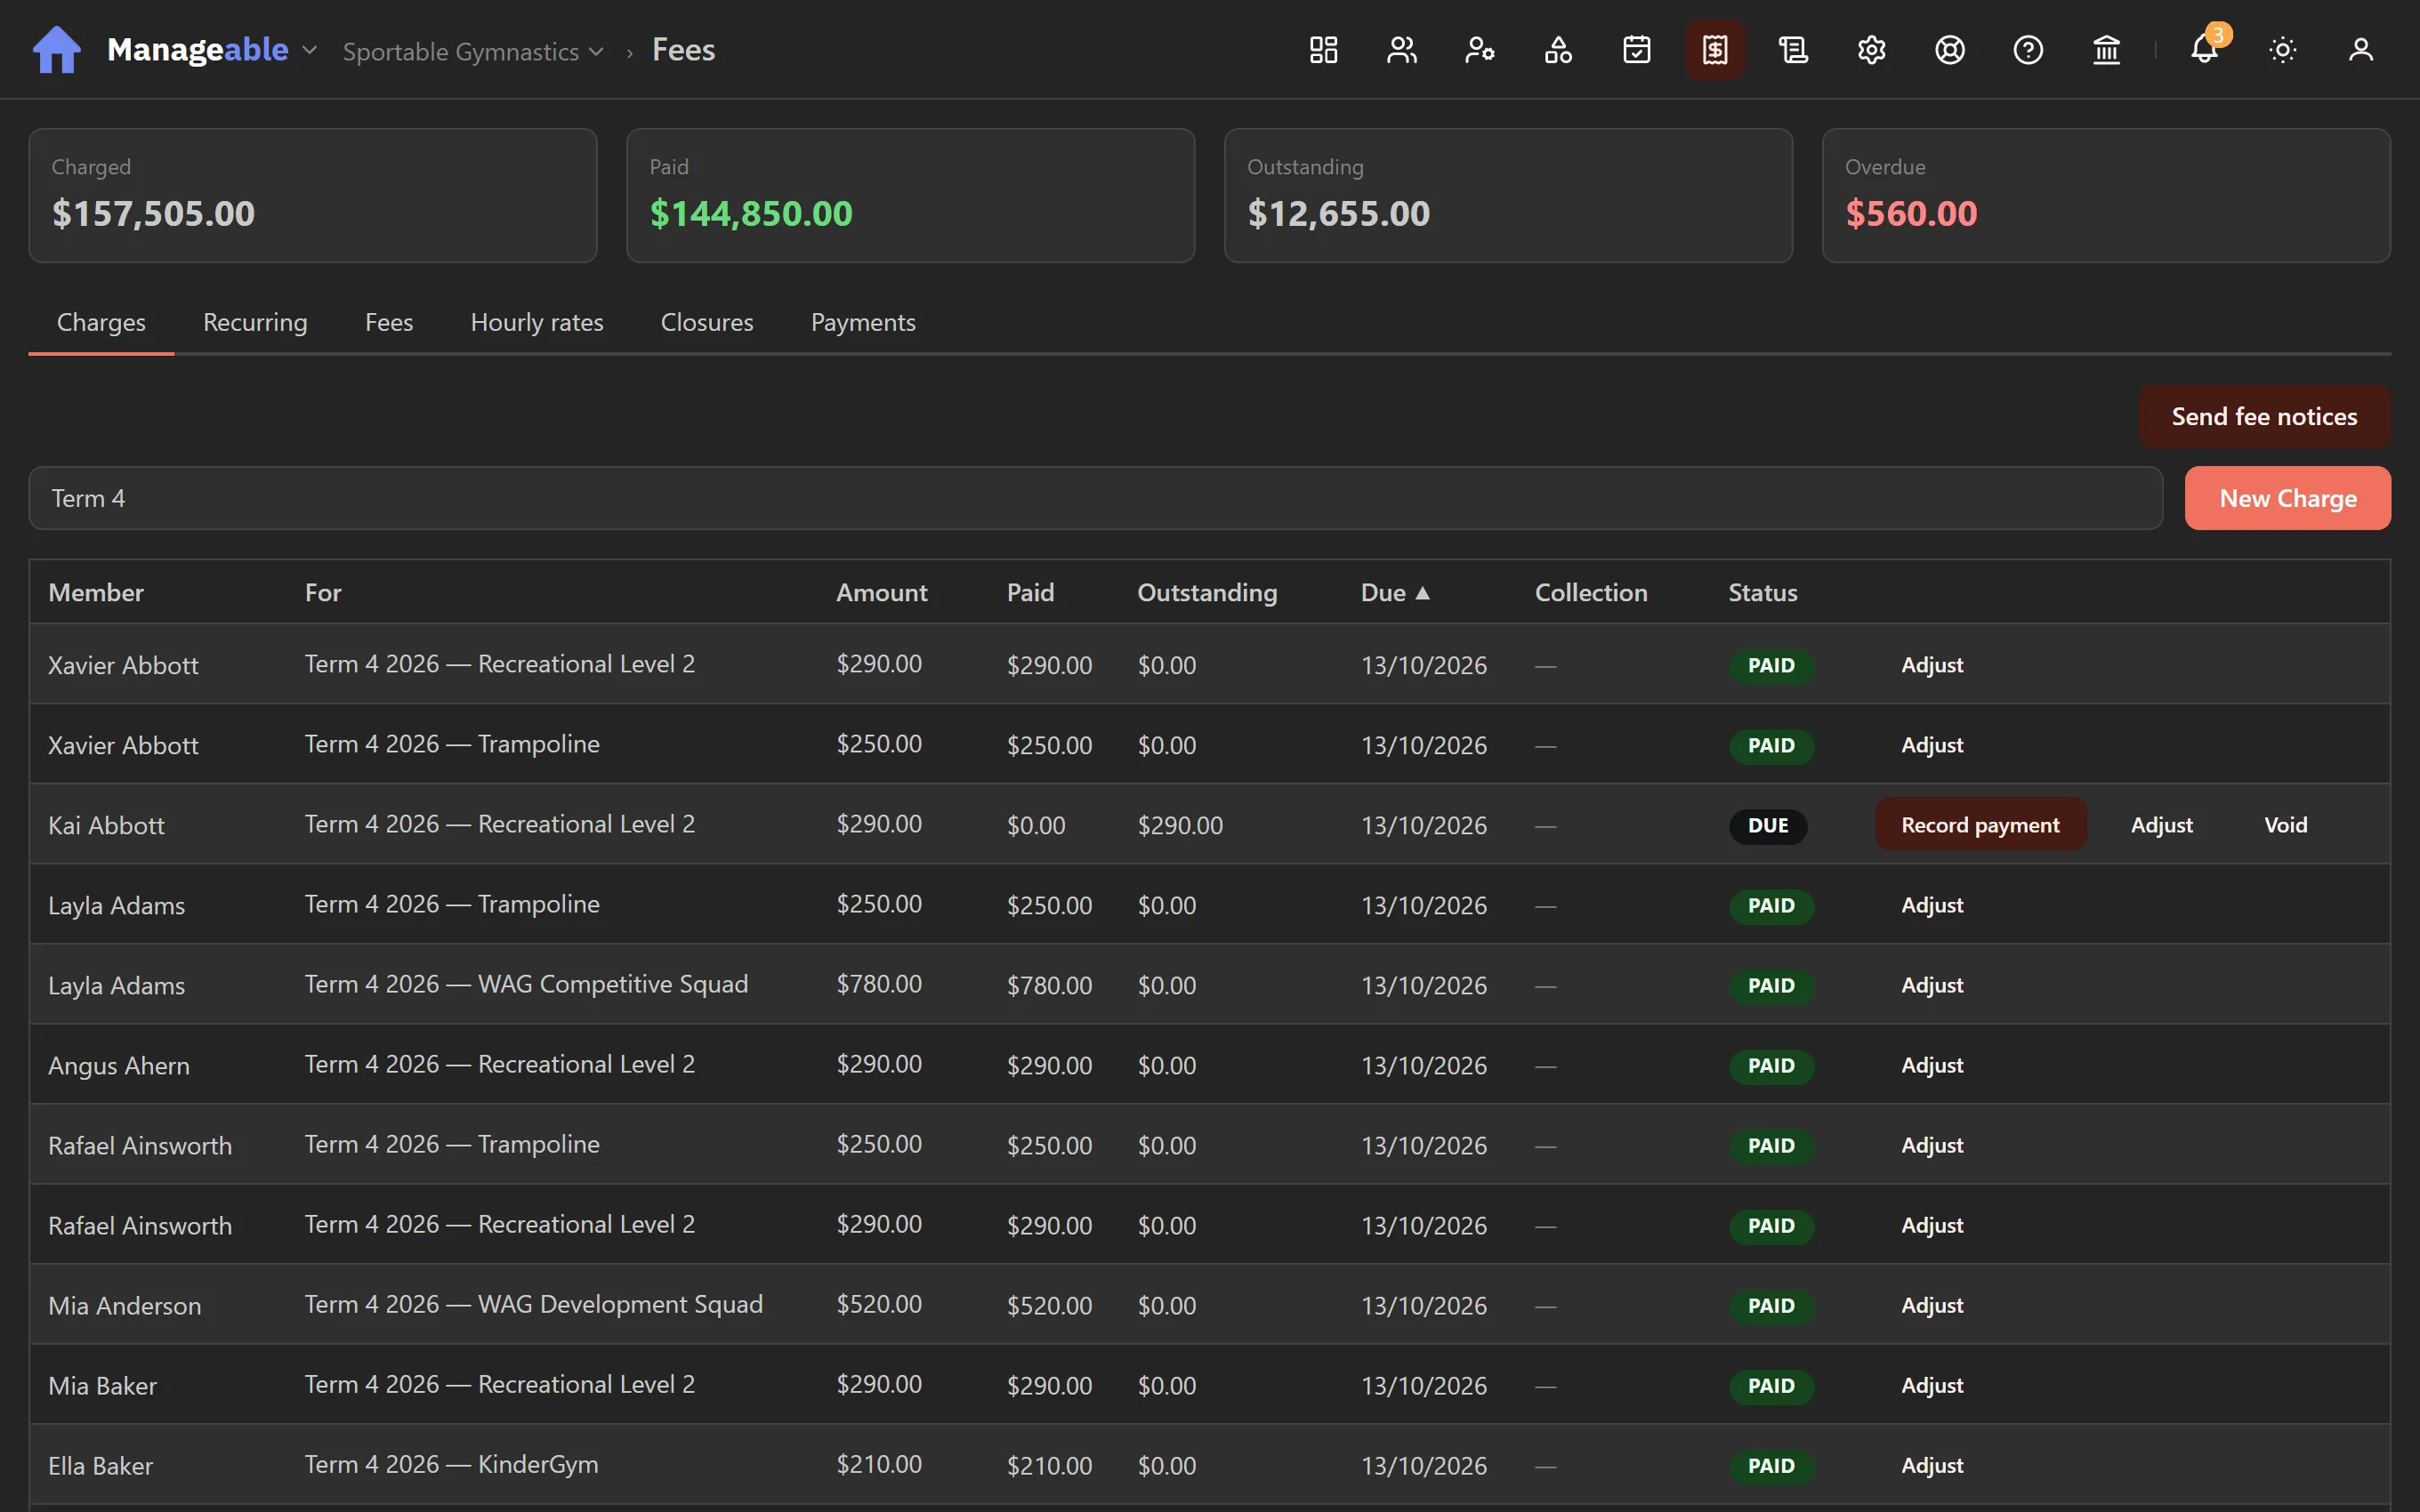This screenshot has height=1512, width=2420.
Task: Open the lifebuoy support icon
Action: (x=1950, y=50)
